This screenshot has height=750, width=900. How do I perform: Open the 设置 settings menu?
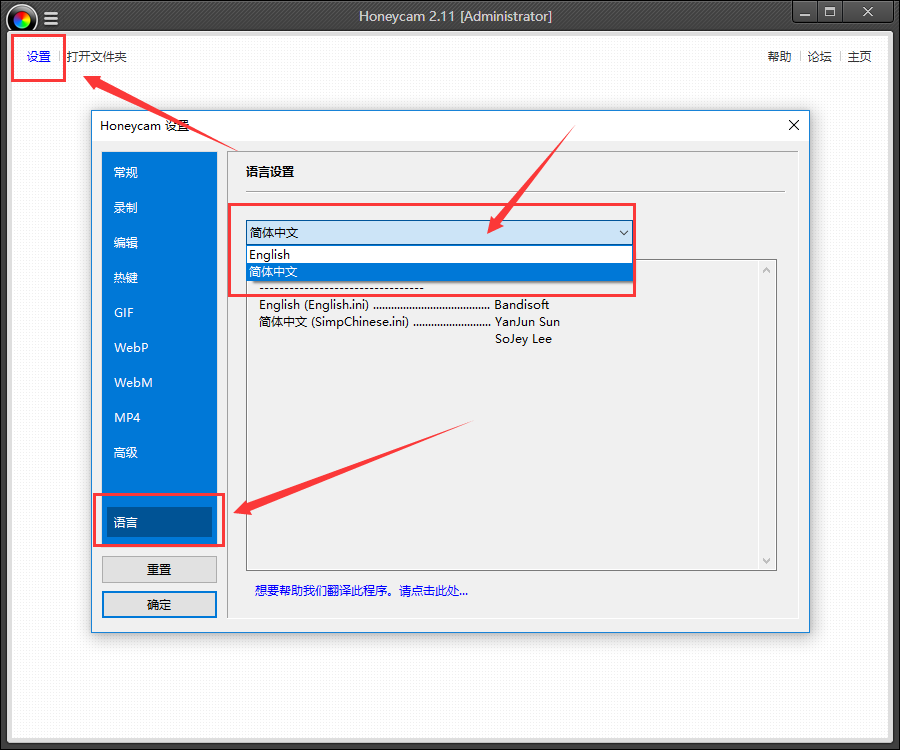pos(39,57)
